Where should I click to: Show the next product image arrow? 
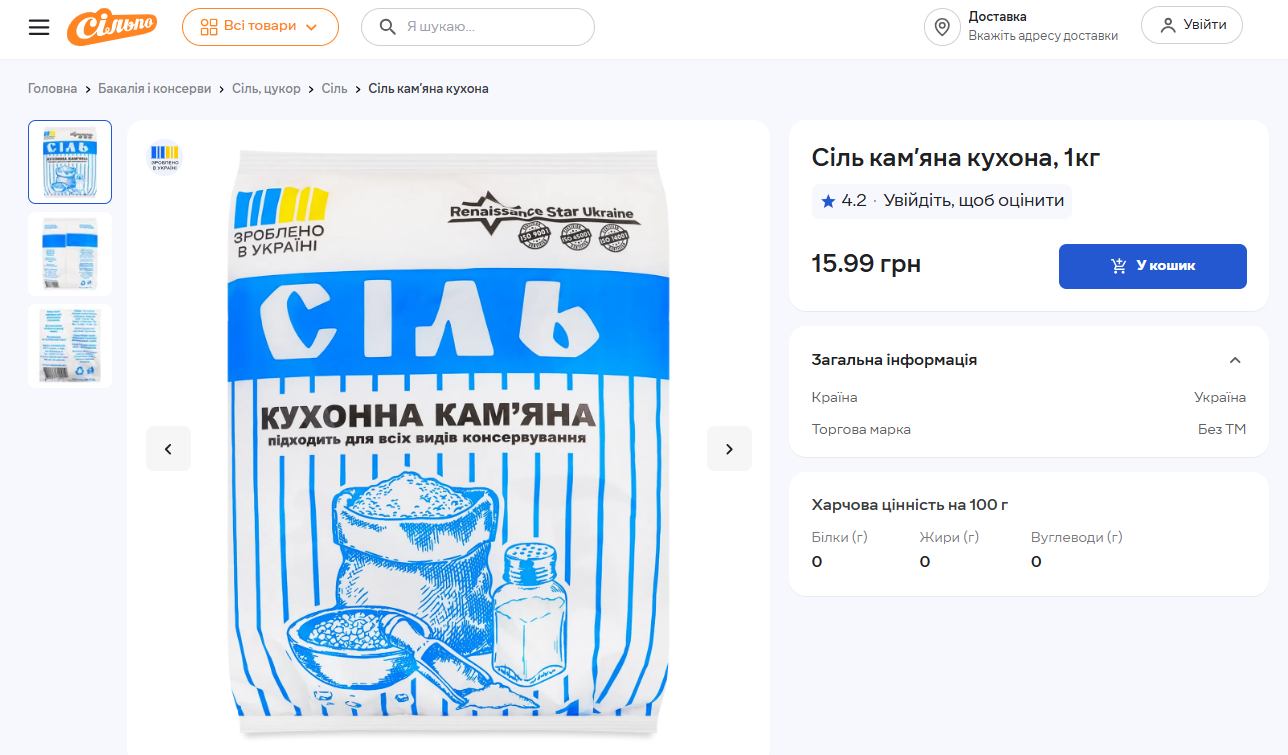coord(729,449)
